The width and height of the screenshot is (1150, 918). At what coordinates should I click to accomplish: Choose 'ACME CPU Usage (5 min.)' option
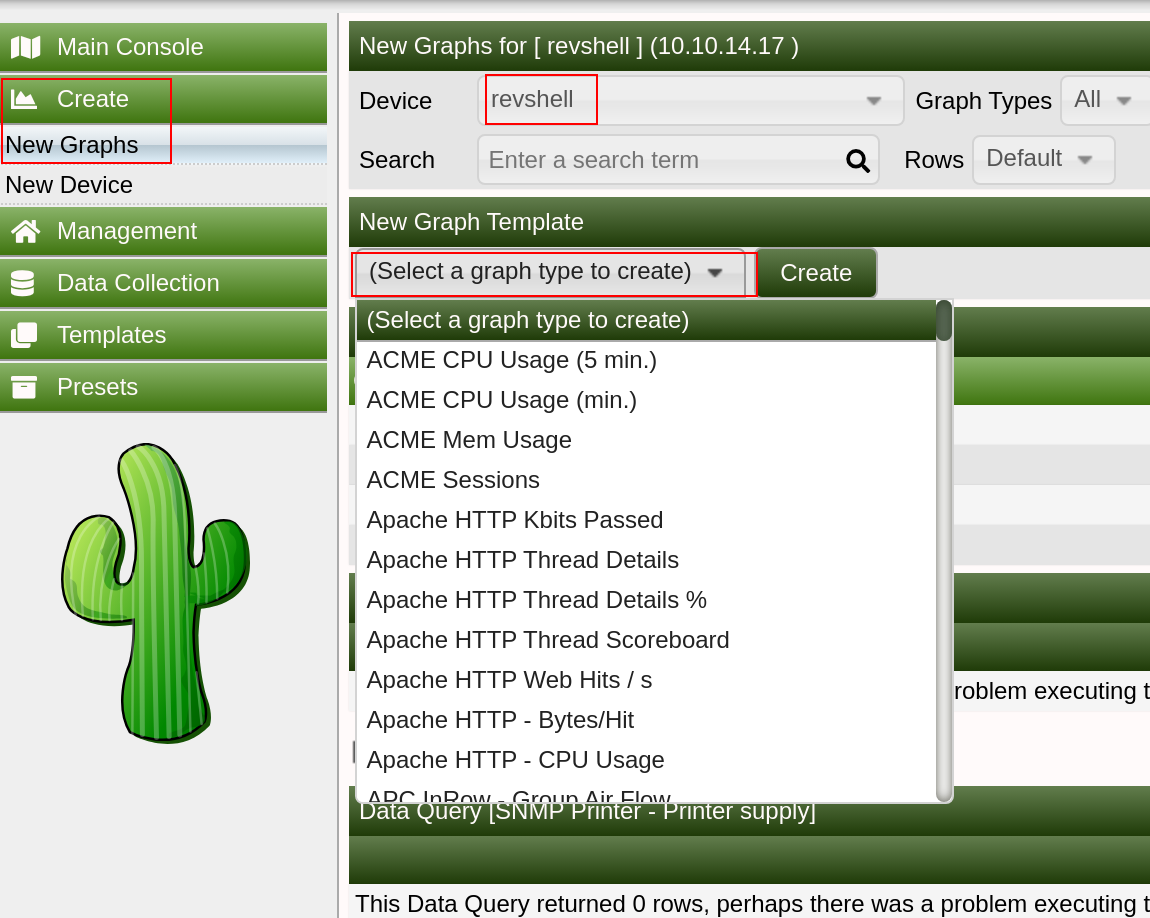point(646,360)
